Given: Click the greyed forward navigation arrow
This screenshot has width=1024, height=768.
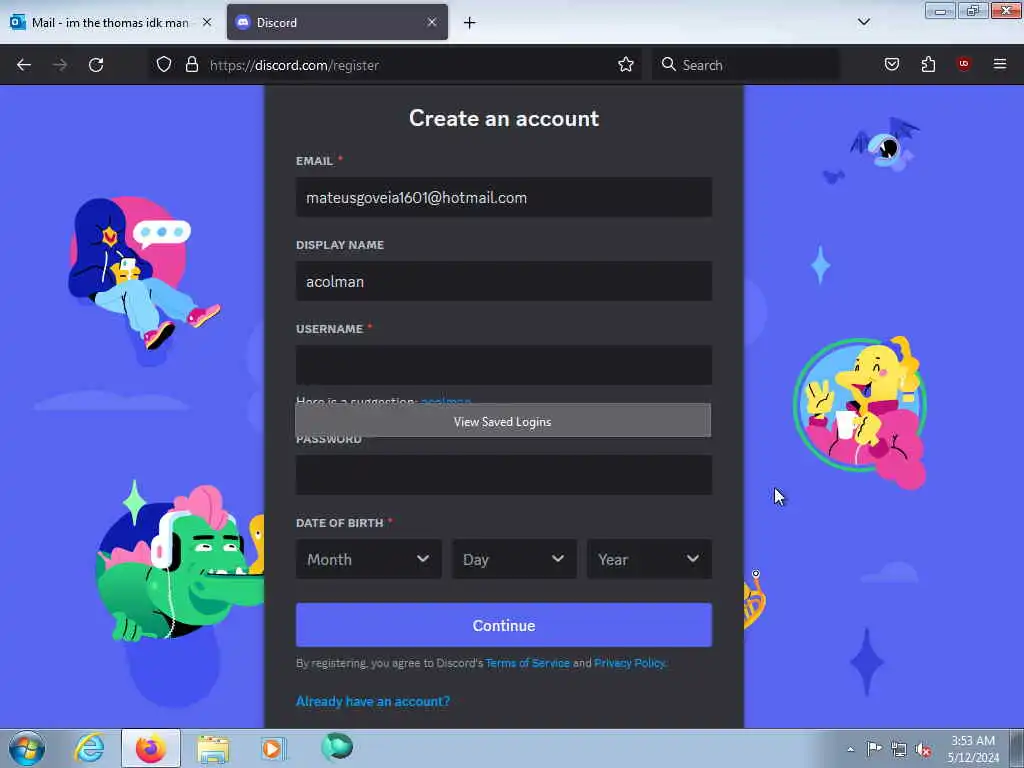Looking at the screenshot, I should click(x=60, y=65).
